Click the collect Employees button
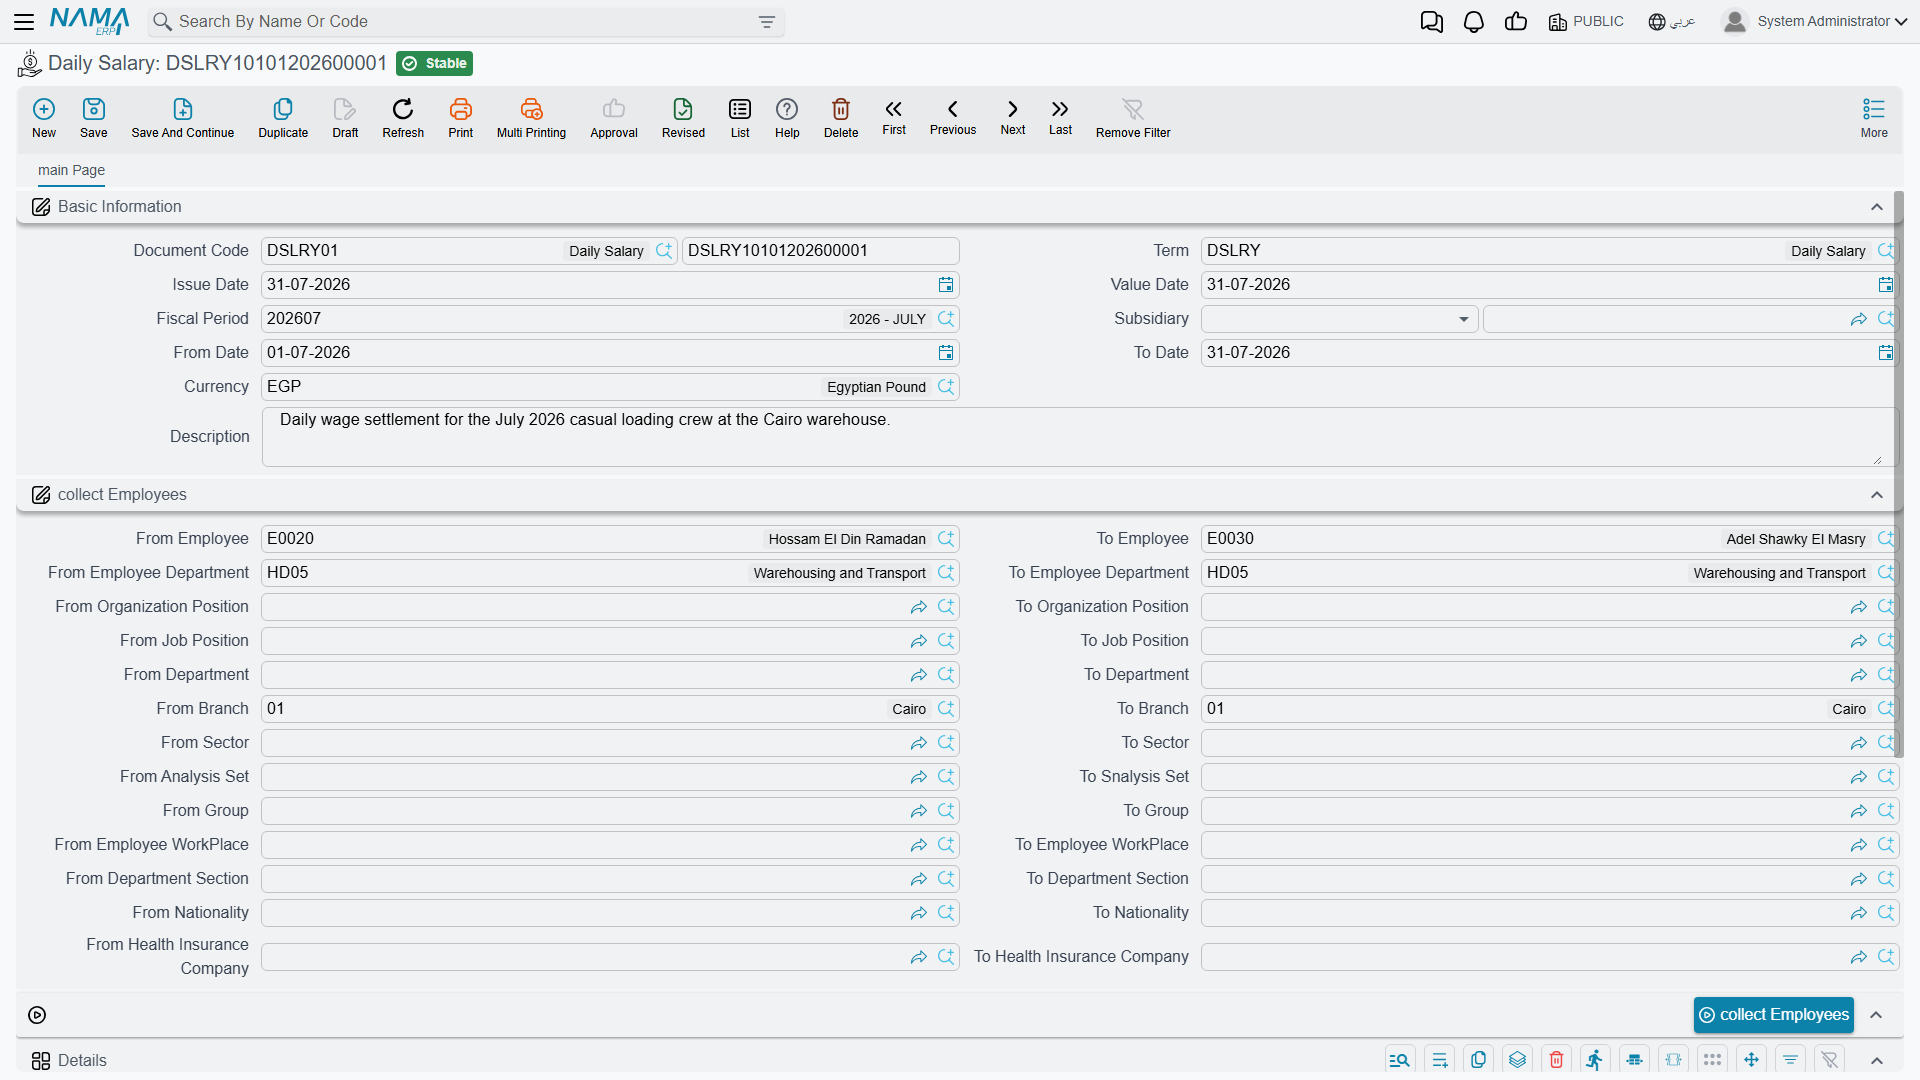The width and height of the screenshot is (1920, 1080). (x=1774, y=1015)
